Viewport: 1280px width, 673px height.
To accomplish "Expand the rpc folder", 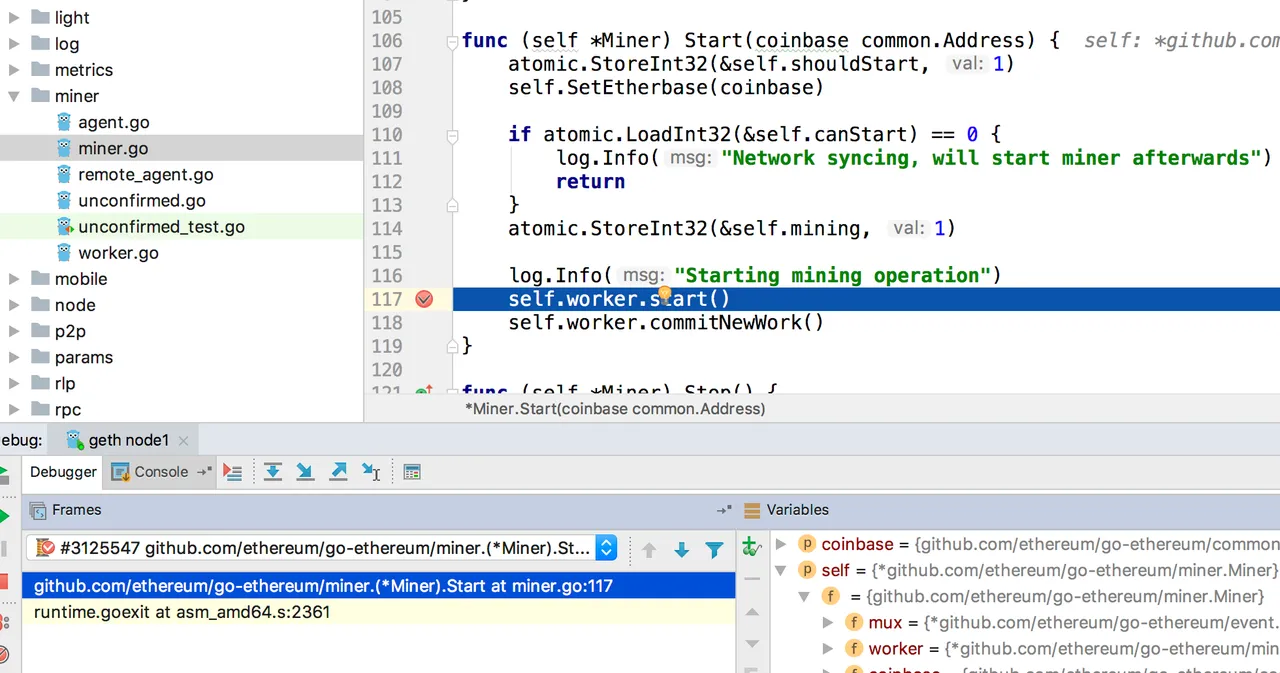I will click(14, 409).
